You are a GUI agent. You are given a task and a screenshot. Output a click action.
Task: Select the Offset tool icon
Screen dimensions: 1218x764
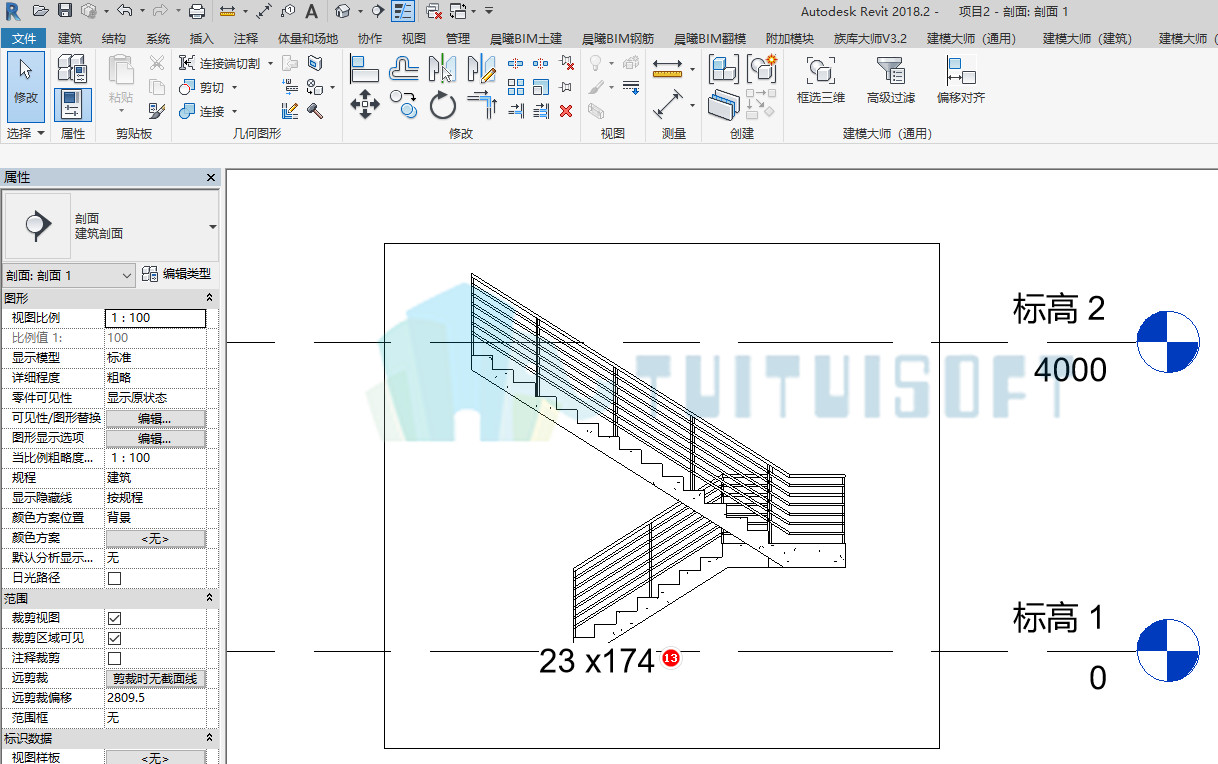[403, 68]
